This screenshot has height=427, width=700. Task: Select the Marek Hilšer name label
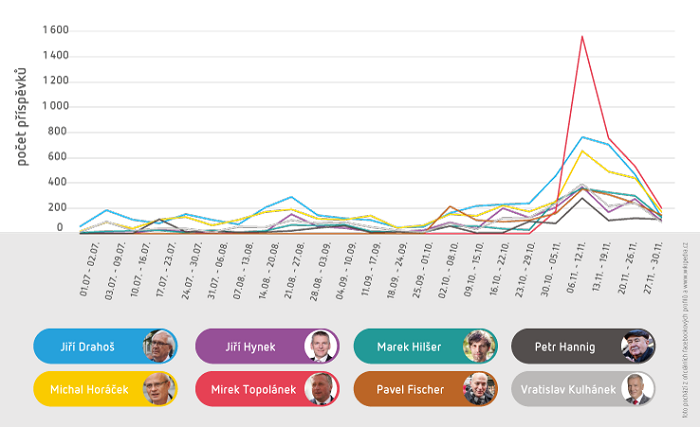410,346
